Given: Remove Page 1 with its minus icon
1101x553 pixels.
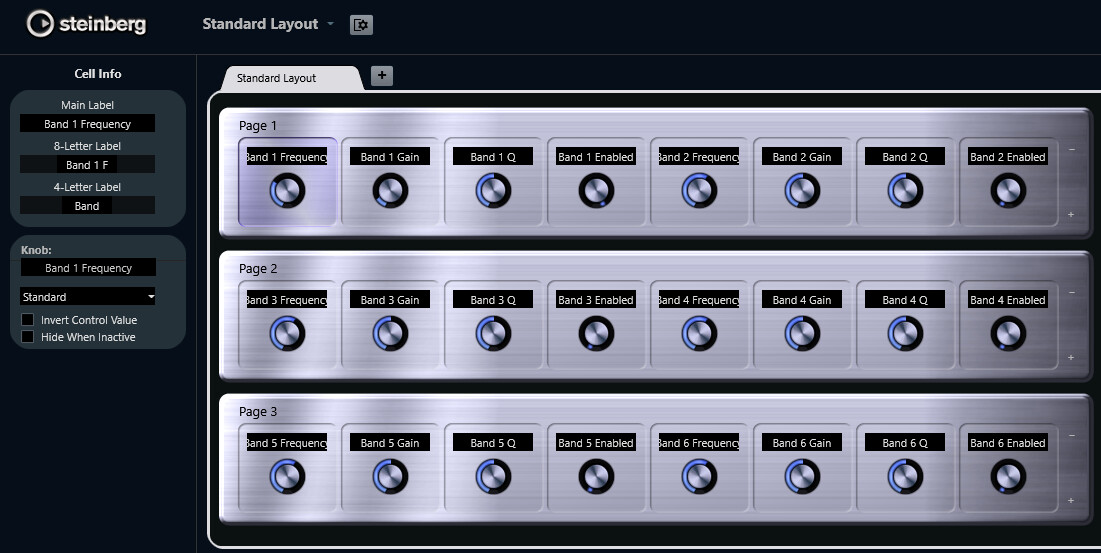Looking at the screenshot, I should pyautogui.click(x=1072, y=149).
